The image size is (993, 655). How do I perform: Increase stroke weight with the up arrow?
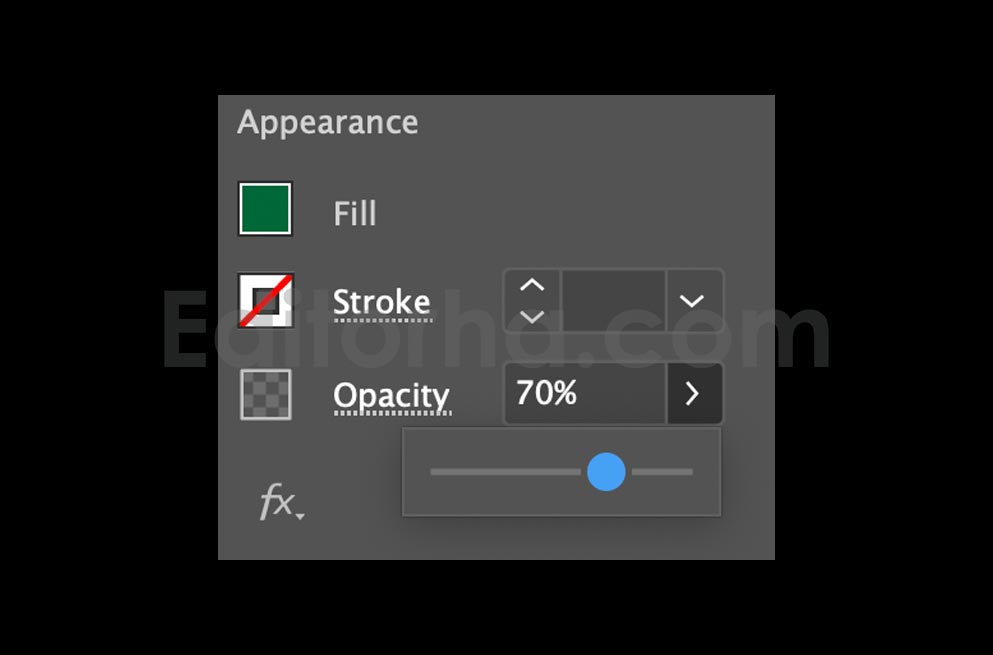point(532,286)
